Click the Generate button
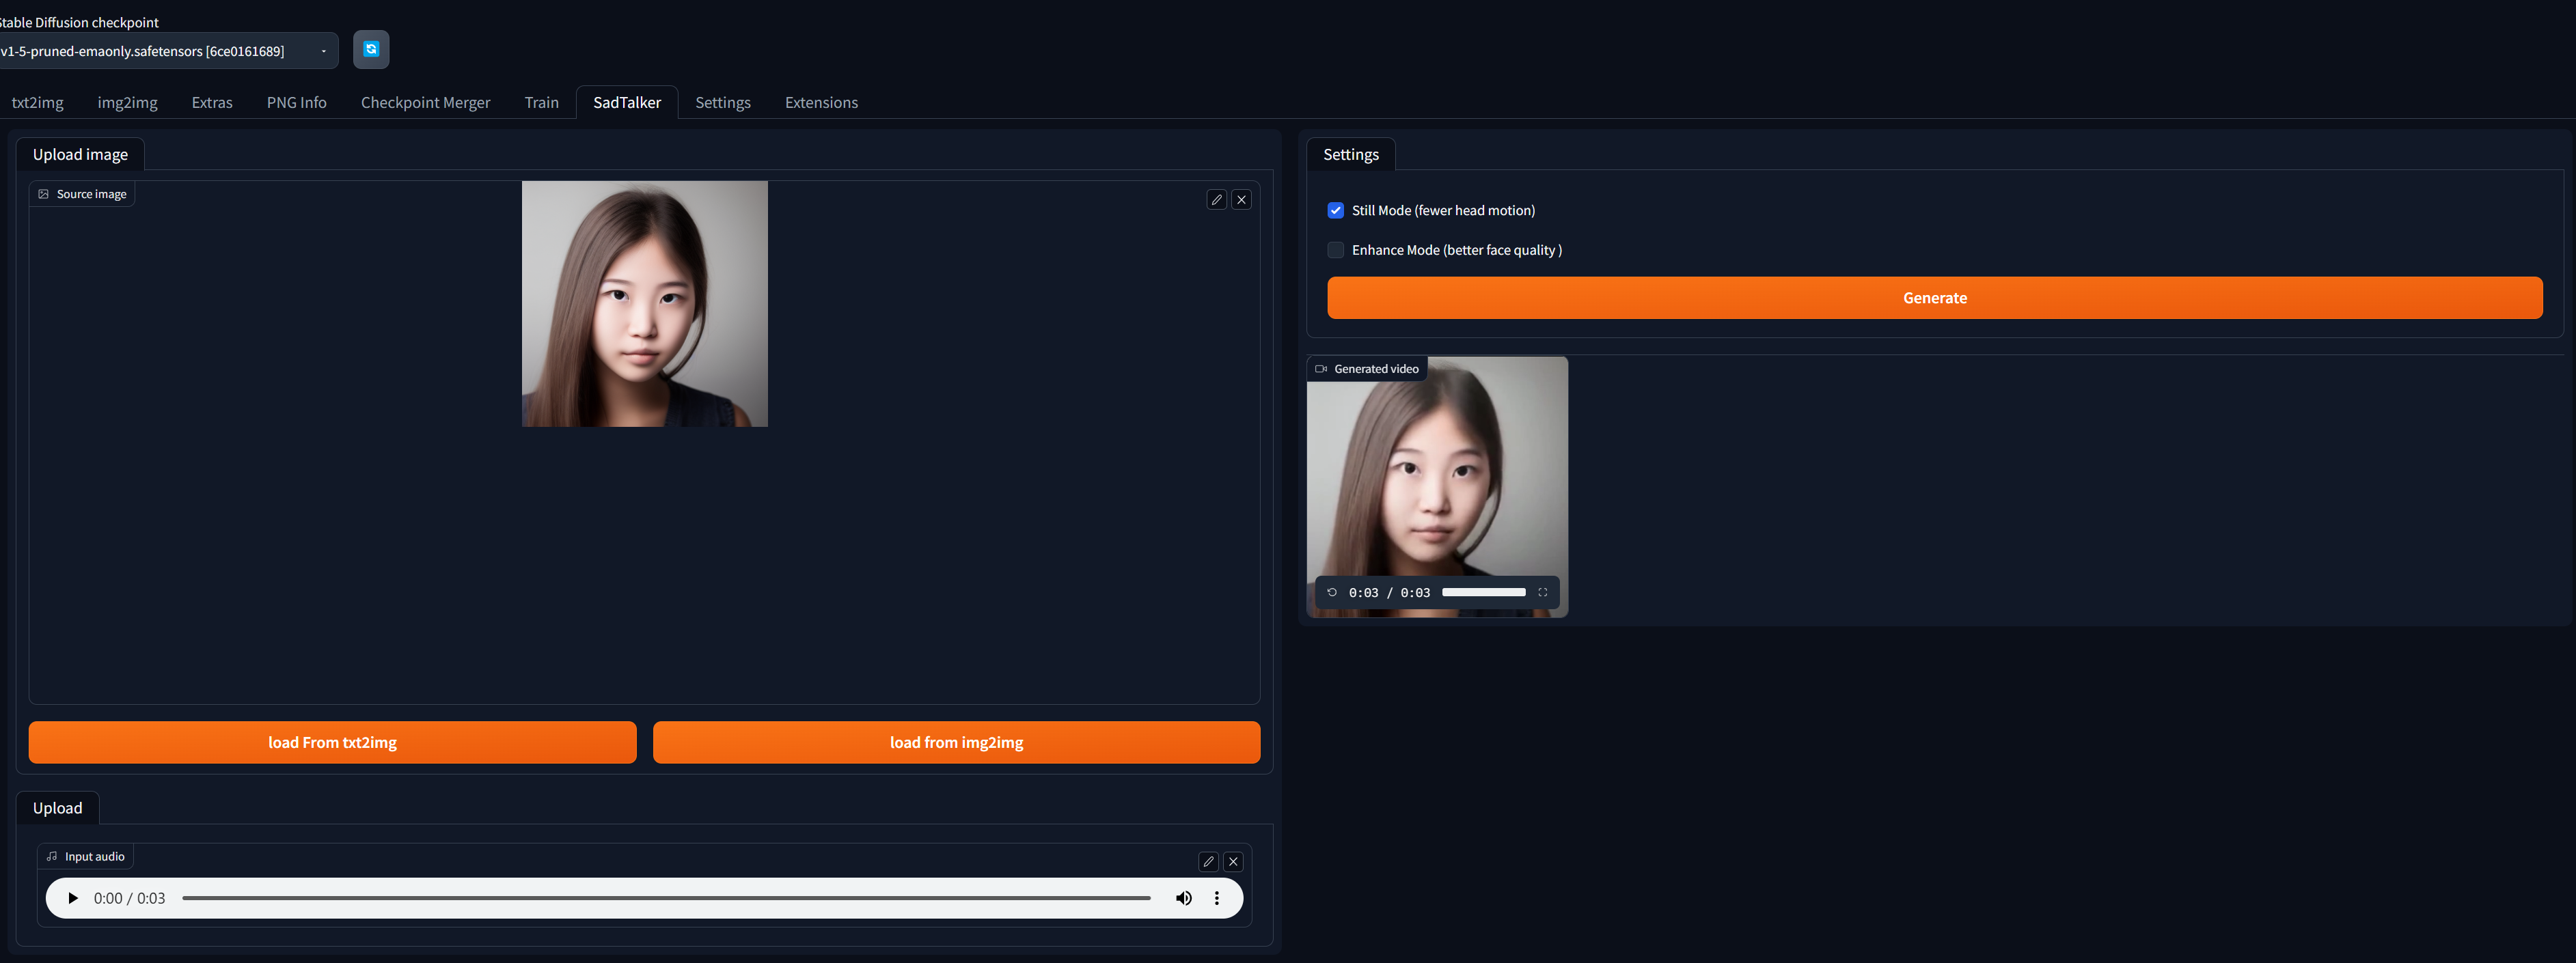 [1934, 298]
